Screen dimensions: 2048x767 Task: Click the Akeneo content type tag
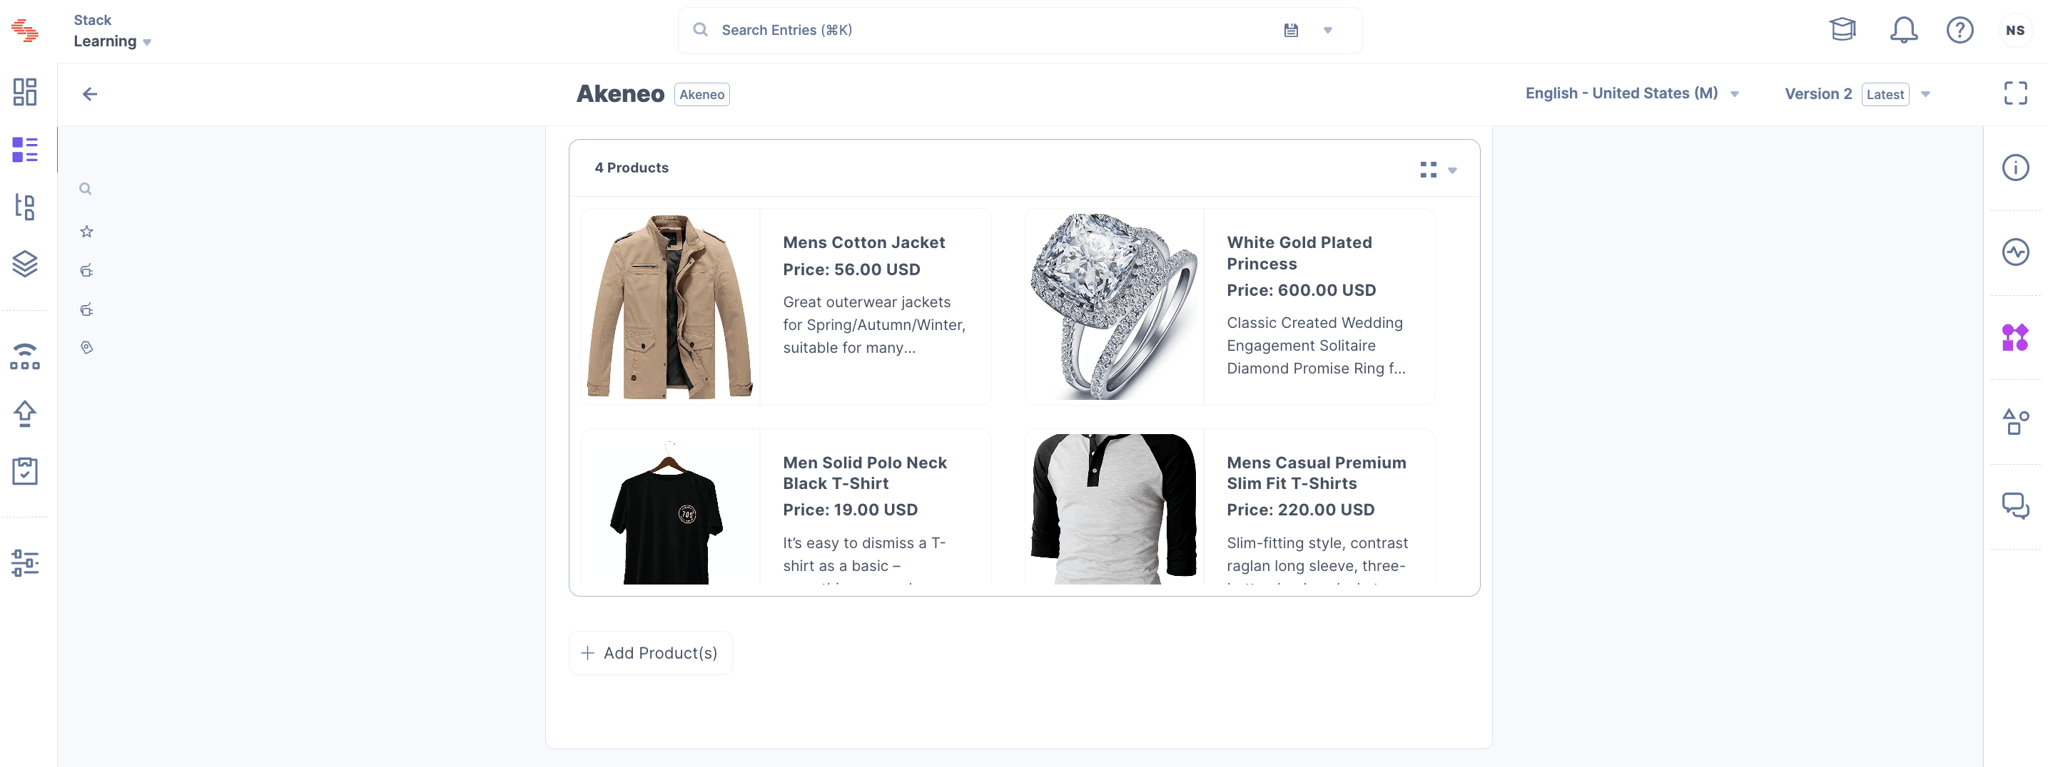702,95
